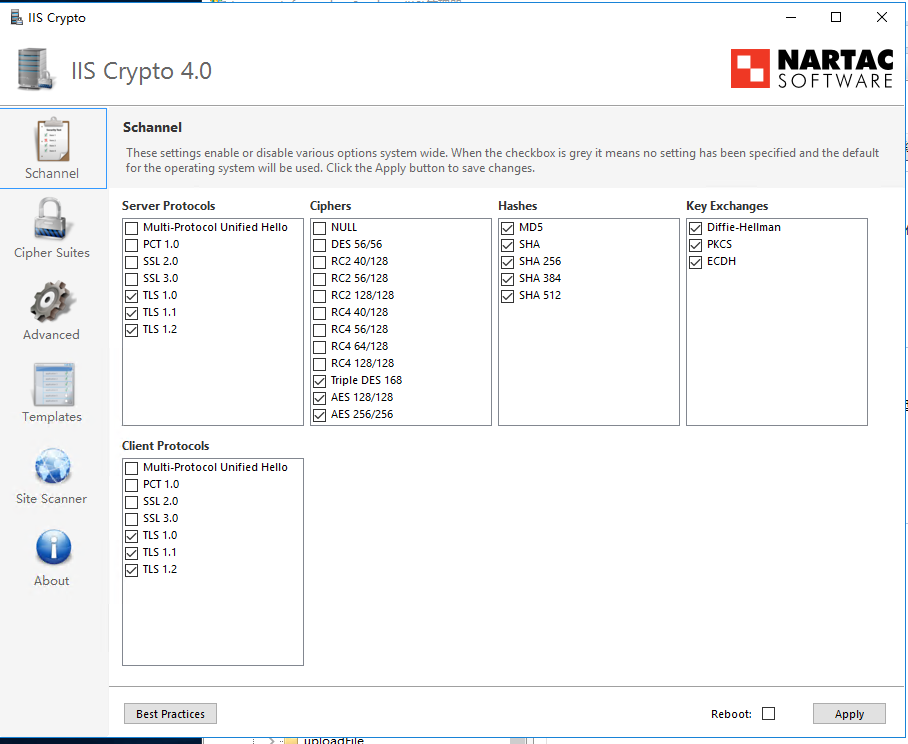This screenshot has height=744, width=908.
Task: Close the IIS Crypto window
Action: (881, 17)
